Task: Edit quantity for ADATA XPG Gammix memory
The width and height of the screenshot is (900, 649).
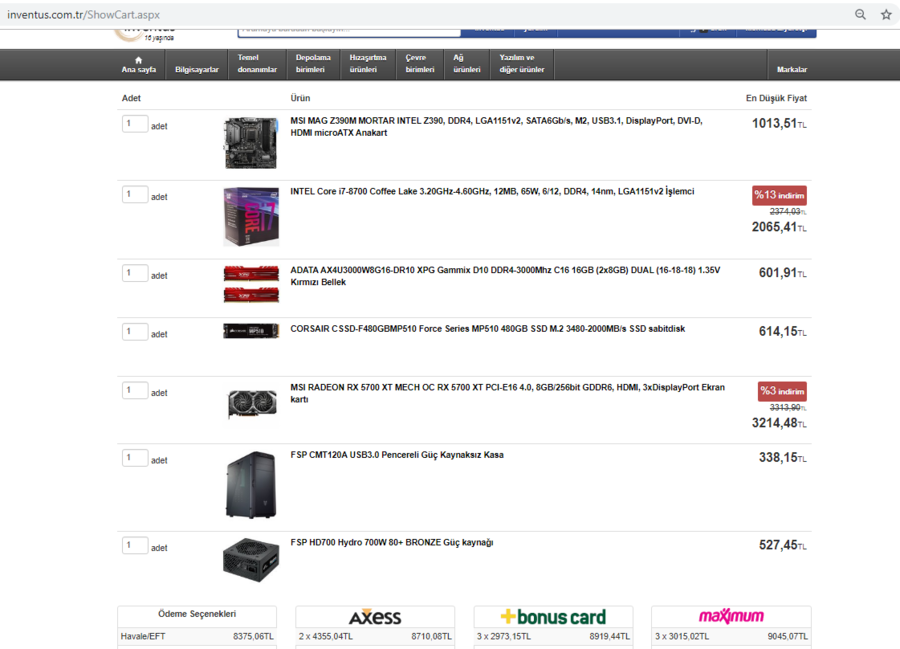Action: pyautogui.click(x=135, y=273)
